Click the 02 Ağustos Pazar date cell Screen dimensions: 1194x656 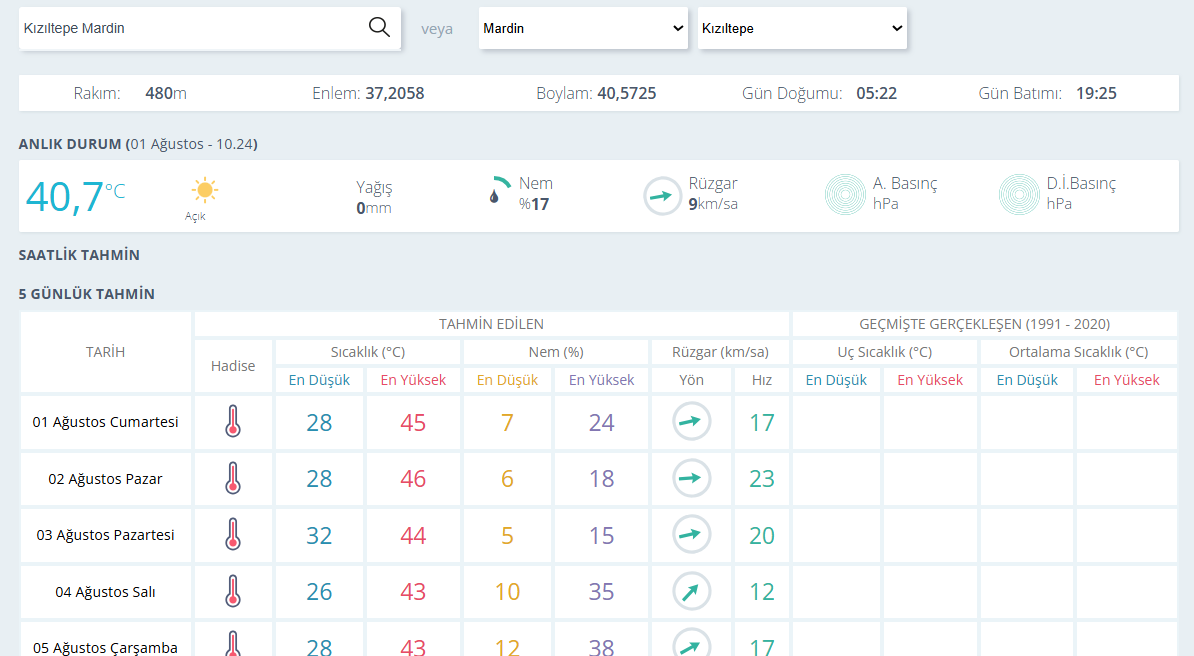pyautogui.click(x=105, y=478)
